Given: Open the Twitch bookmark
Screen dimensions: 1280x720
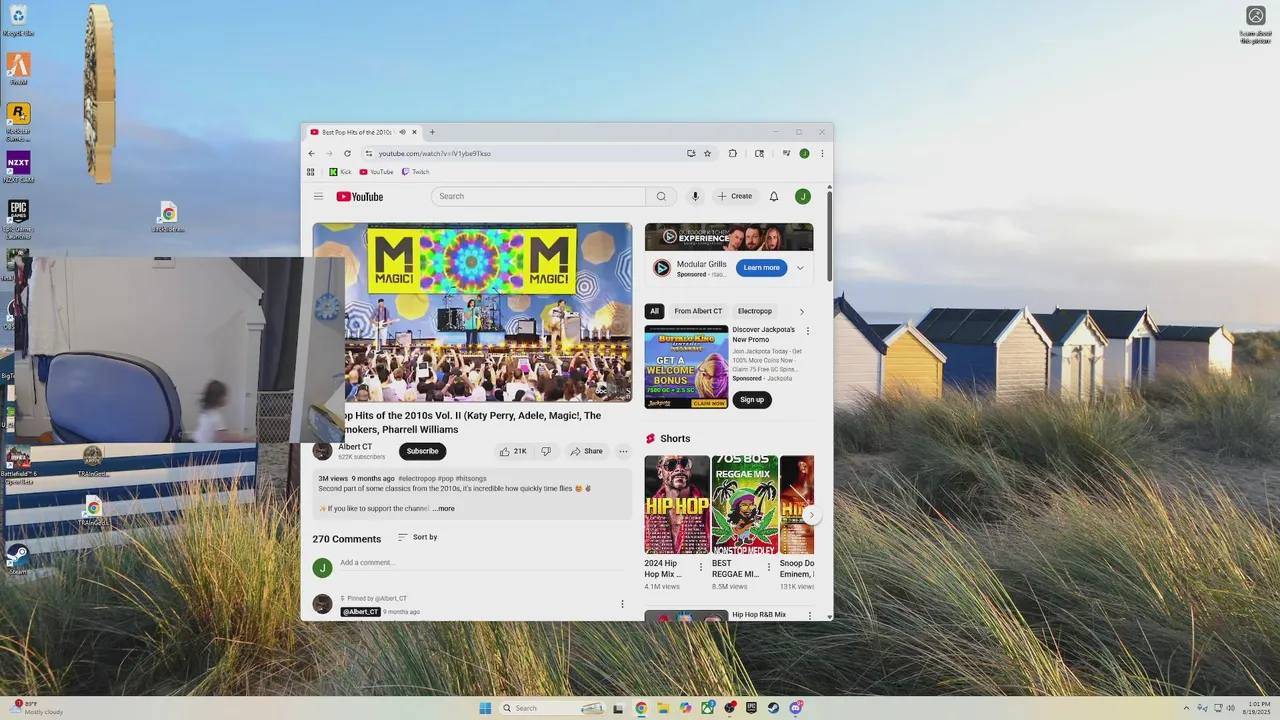Looking at the screenshot, I should [x=415, y=172].
